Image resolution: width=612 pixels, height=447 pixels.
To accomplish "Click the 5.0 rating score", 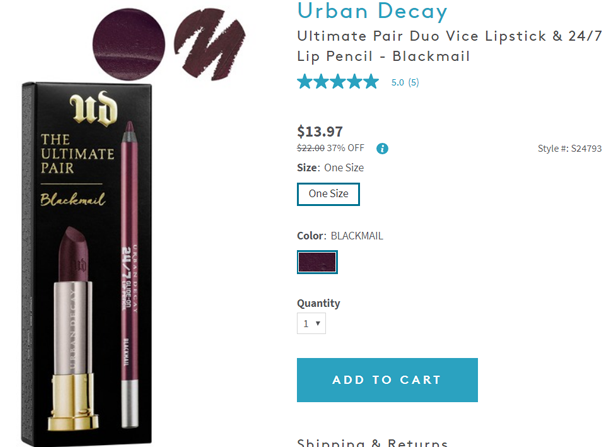I will click(397, 83).
